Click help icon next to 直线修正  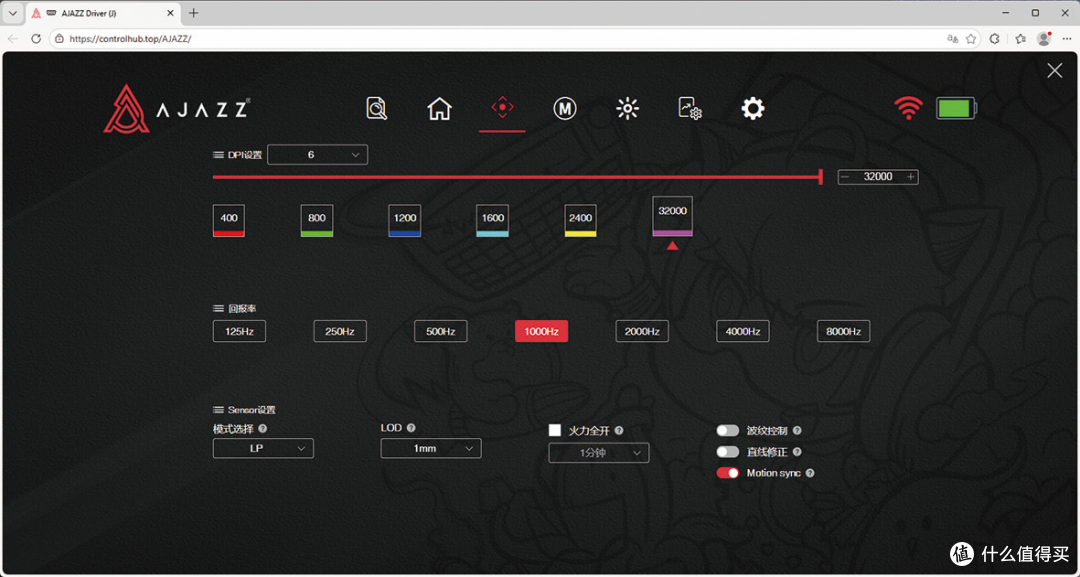(797, 452)
